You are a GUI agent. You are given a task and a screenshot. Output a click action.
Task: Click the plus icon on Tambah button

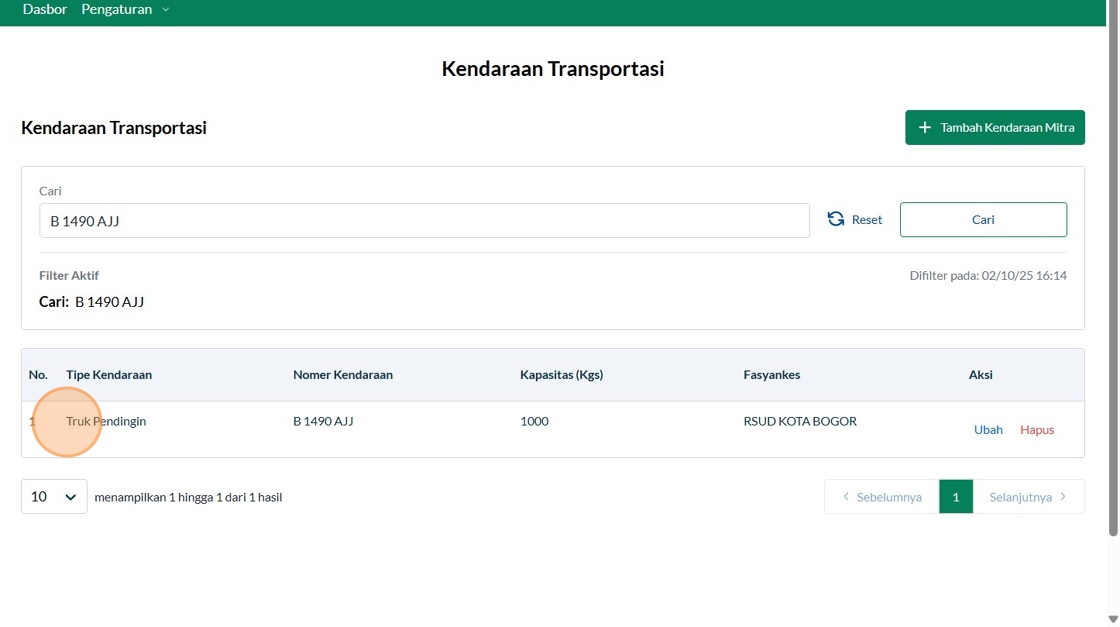924,127
